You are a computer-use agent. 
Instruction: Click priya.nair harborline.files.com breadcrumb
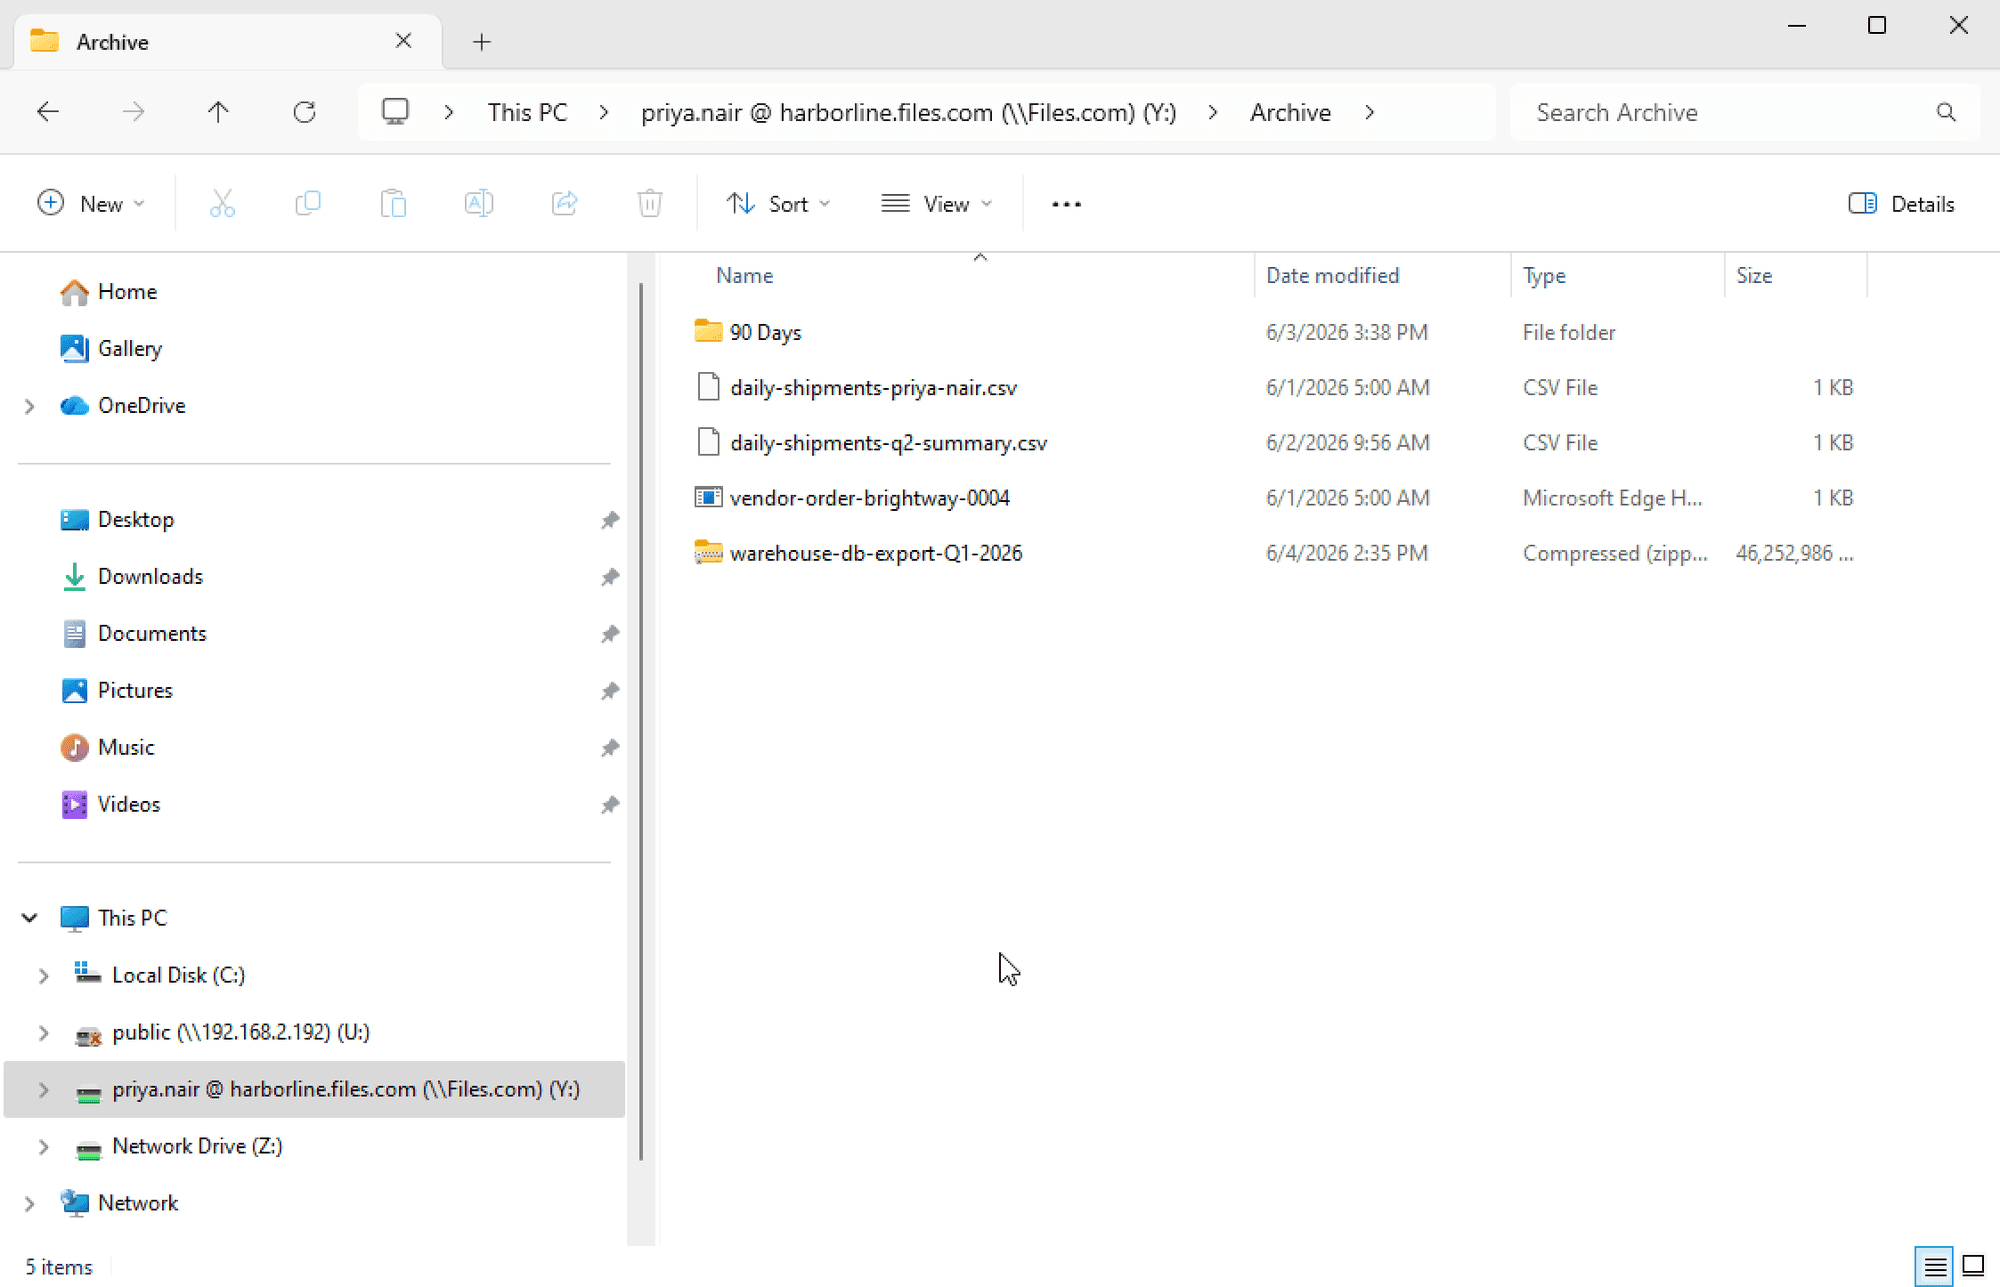point(908,112)
